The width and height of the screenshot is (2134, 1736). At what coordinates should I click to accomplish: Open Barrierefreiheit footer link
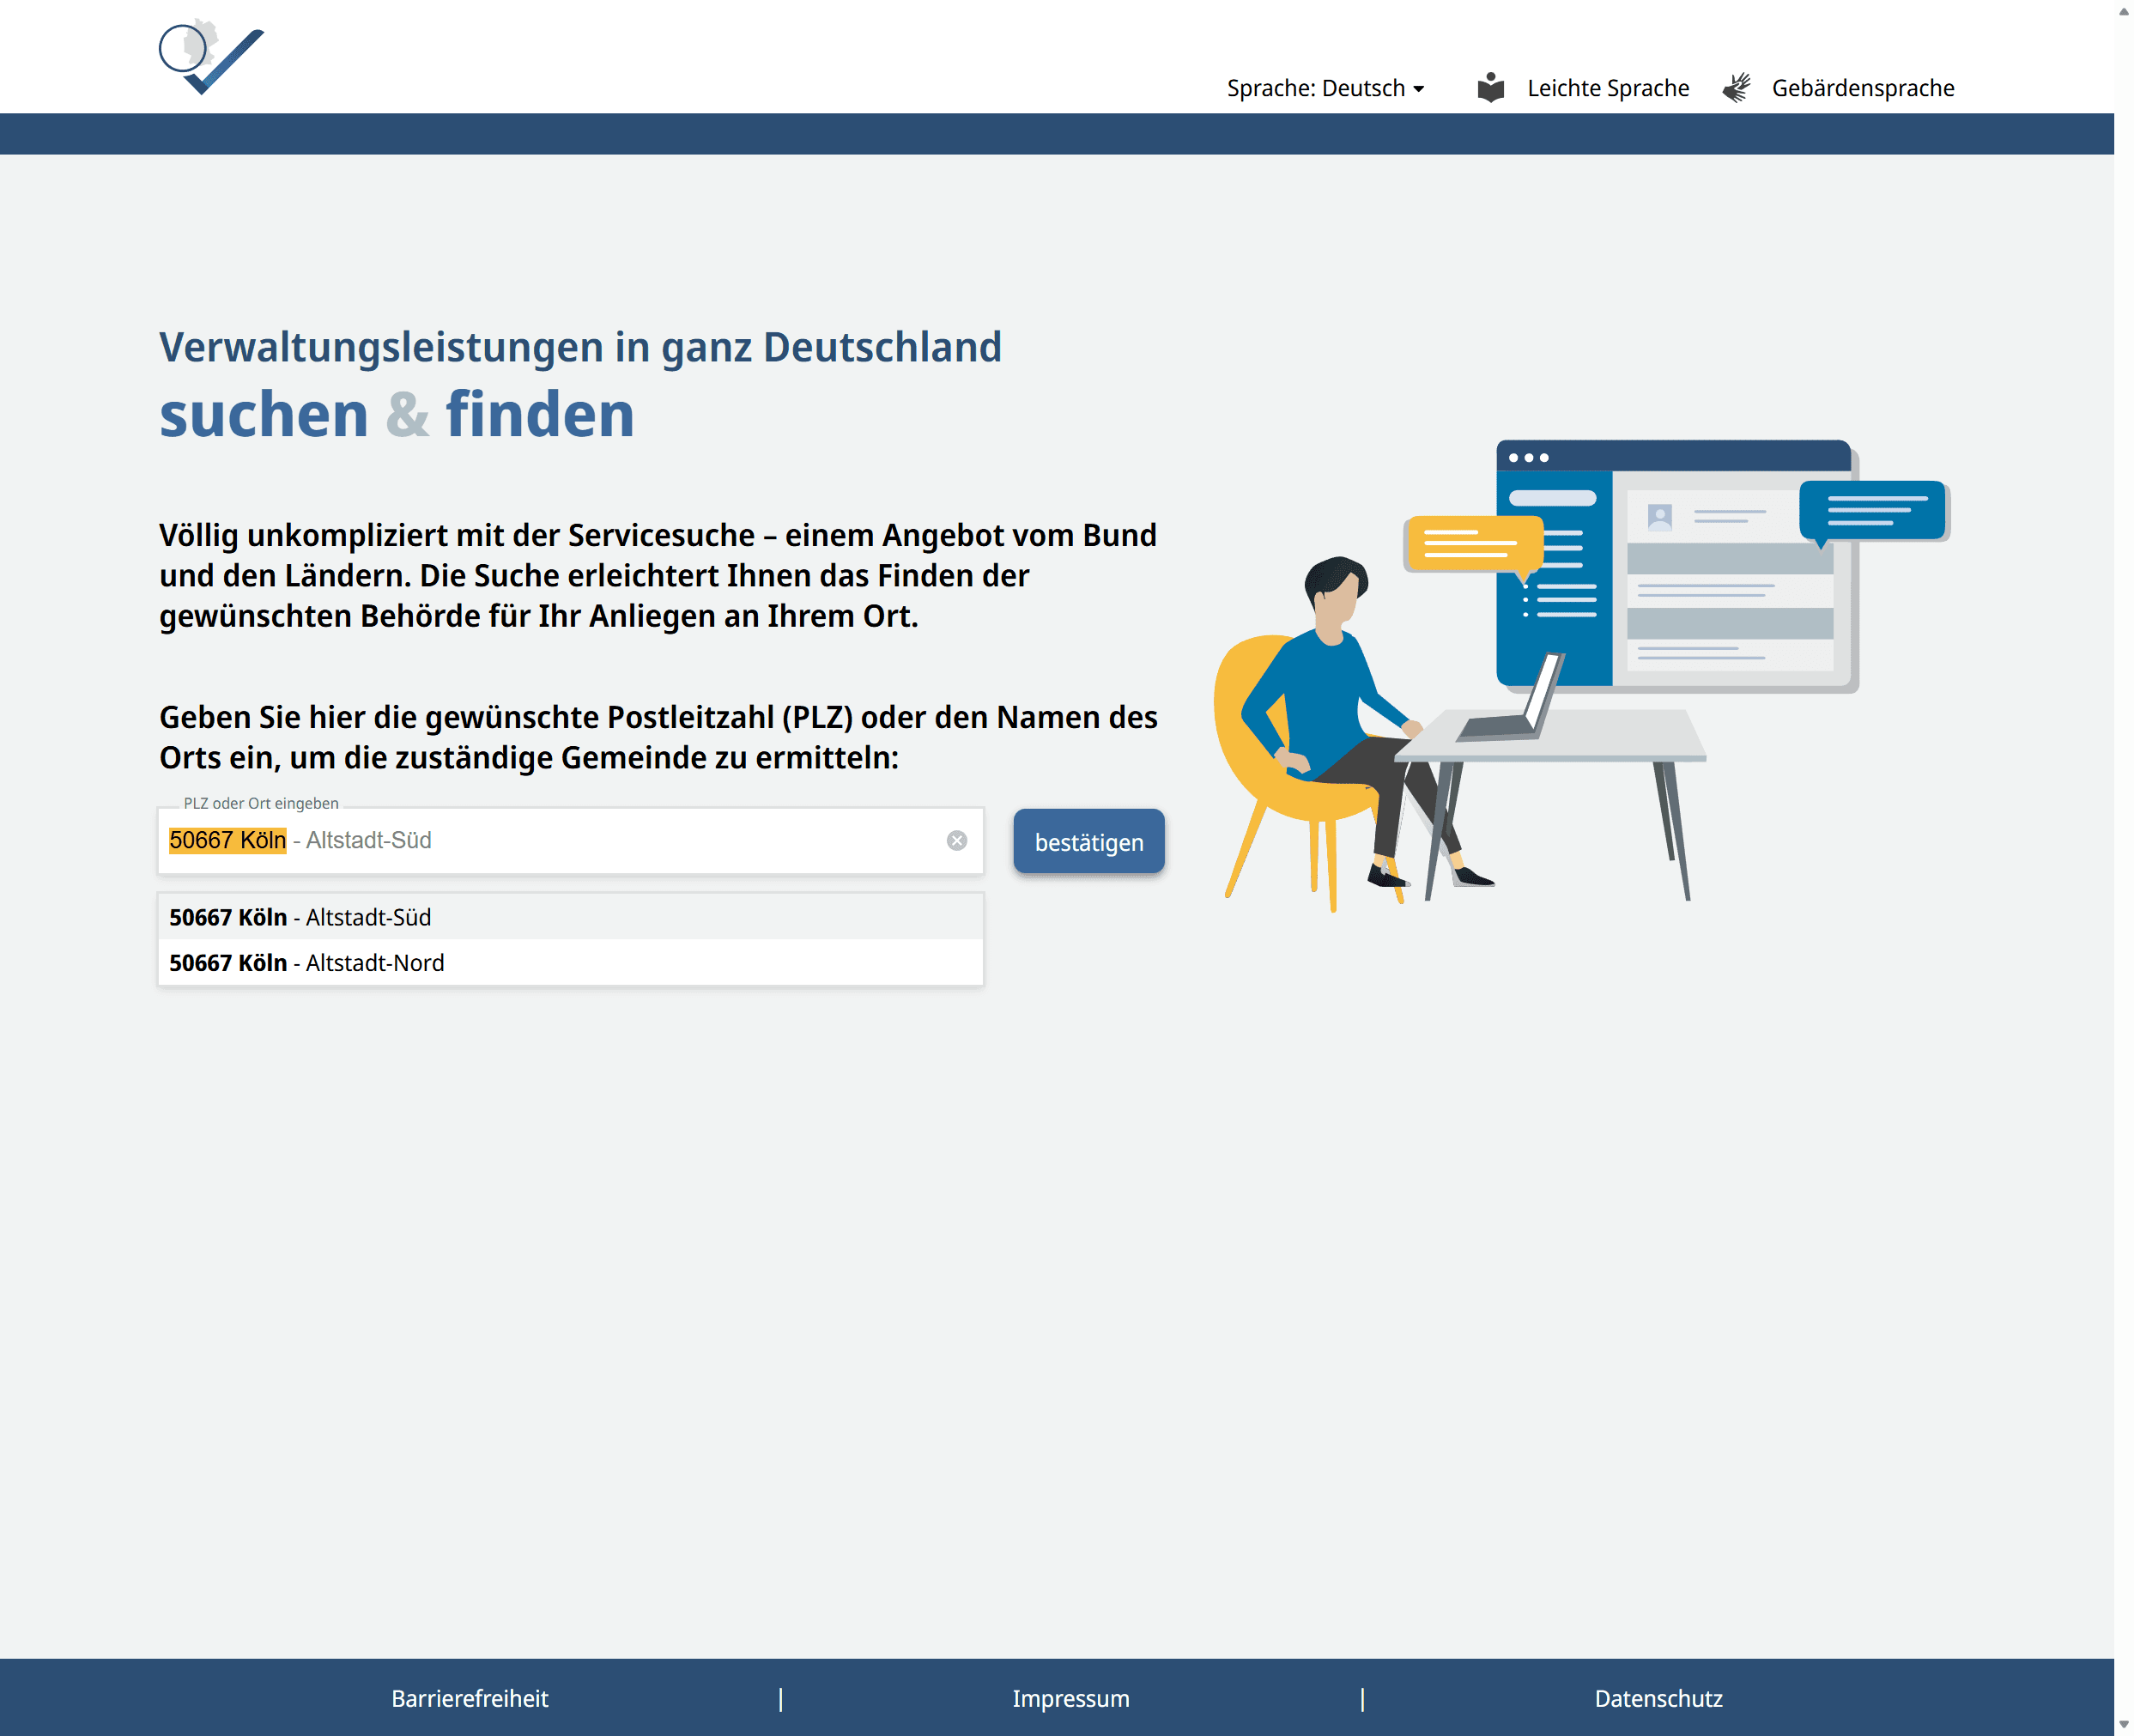pyautogui.click(x=469, y=1698)
